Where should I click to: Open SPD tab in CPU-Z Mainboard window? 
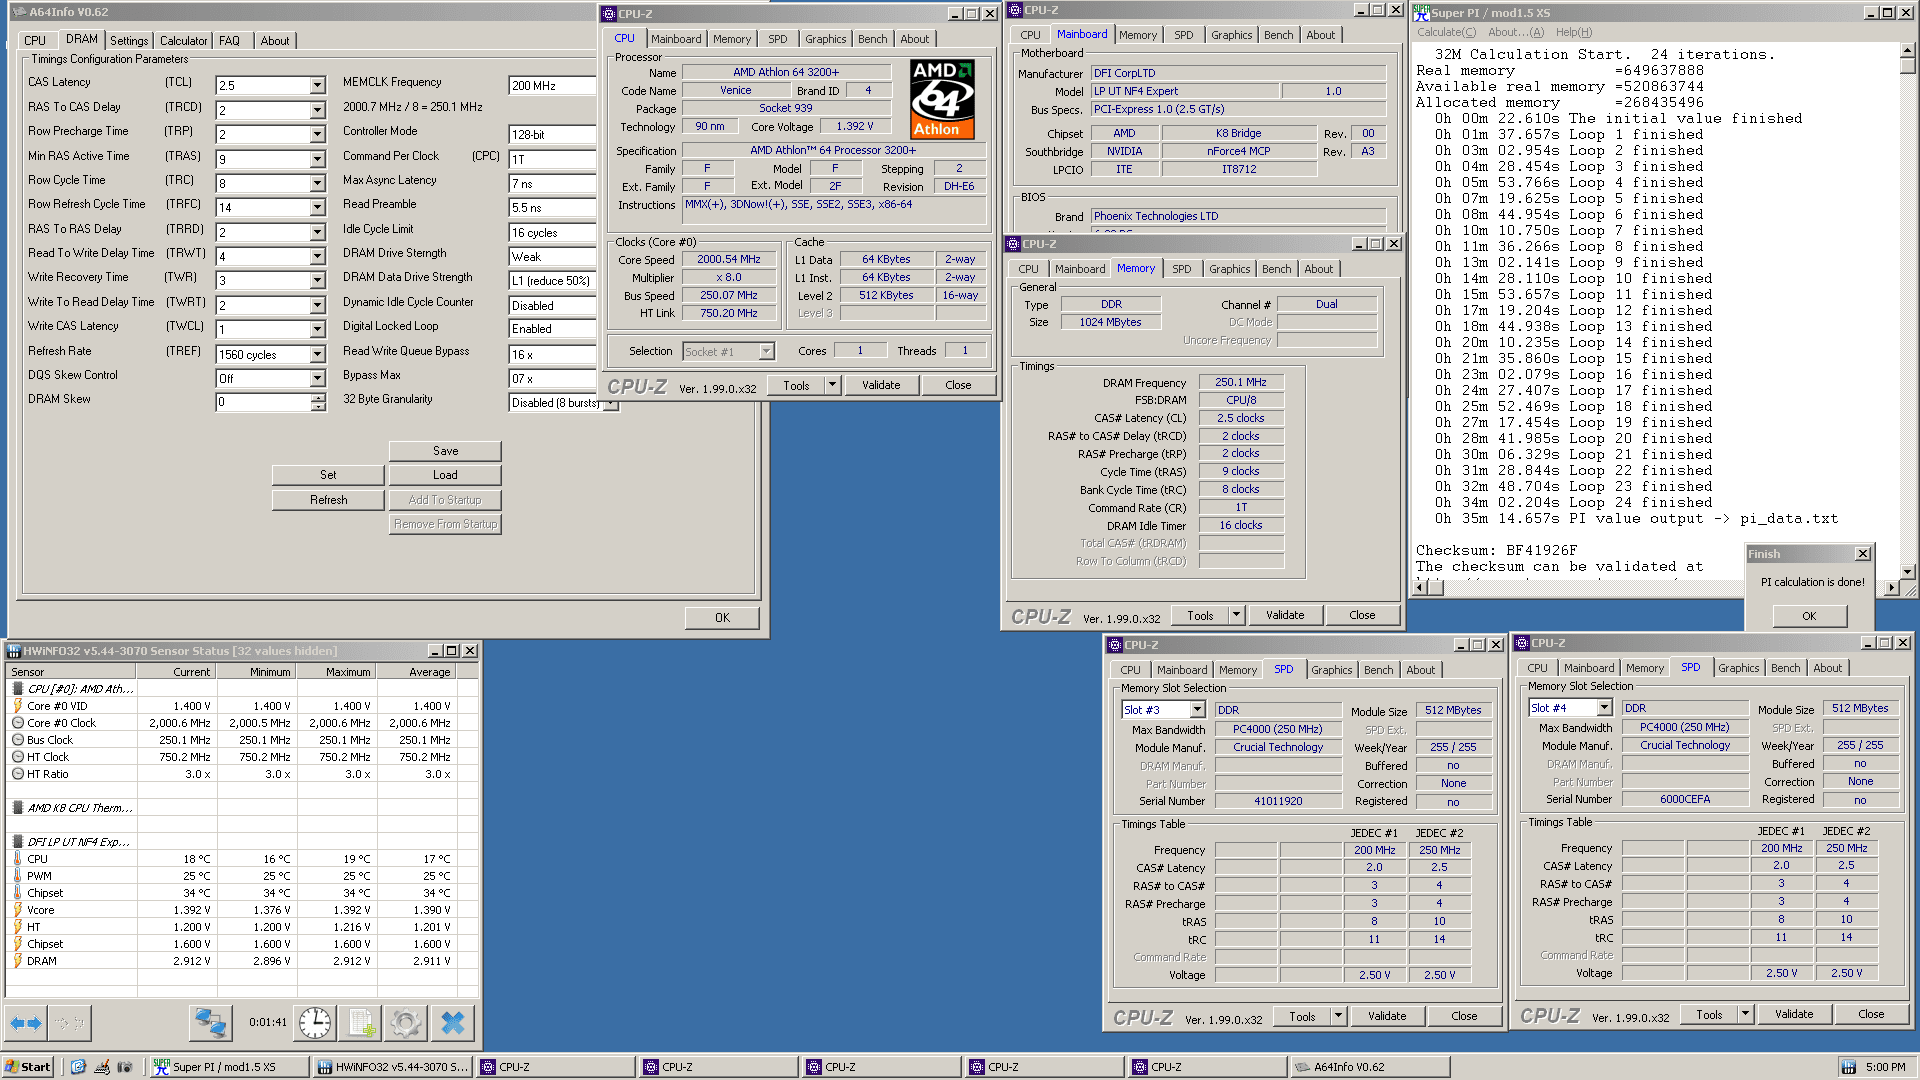(x=1183, y=35)
